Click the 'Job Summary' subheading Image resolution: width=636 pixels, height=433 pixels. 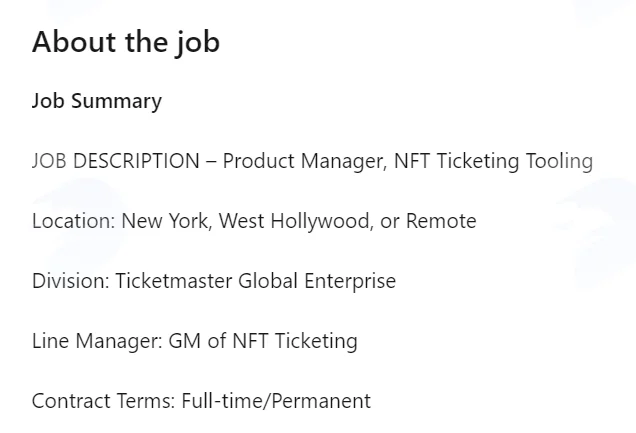[97, 101]
